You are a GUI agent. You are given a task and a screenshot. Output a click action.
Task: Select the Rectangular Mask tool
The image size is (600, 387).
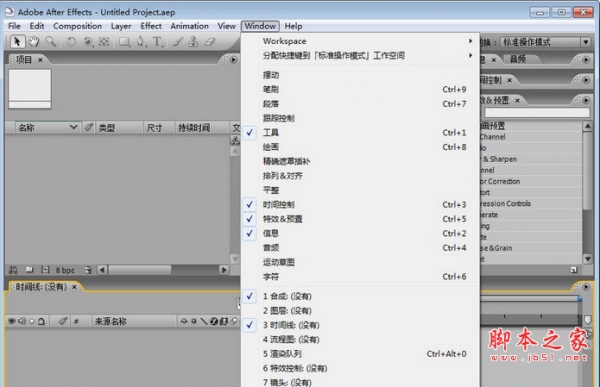tap(124, 42)
